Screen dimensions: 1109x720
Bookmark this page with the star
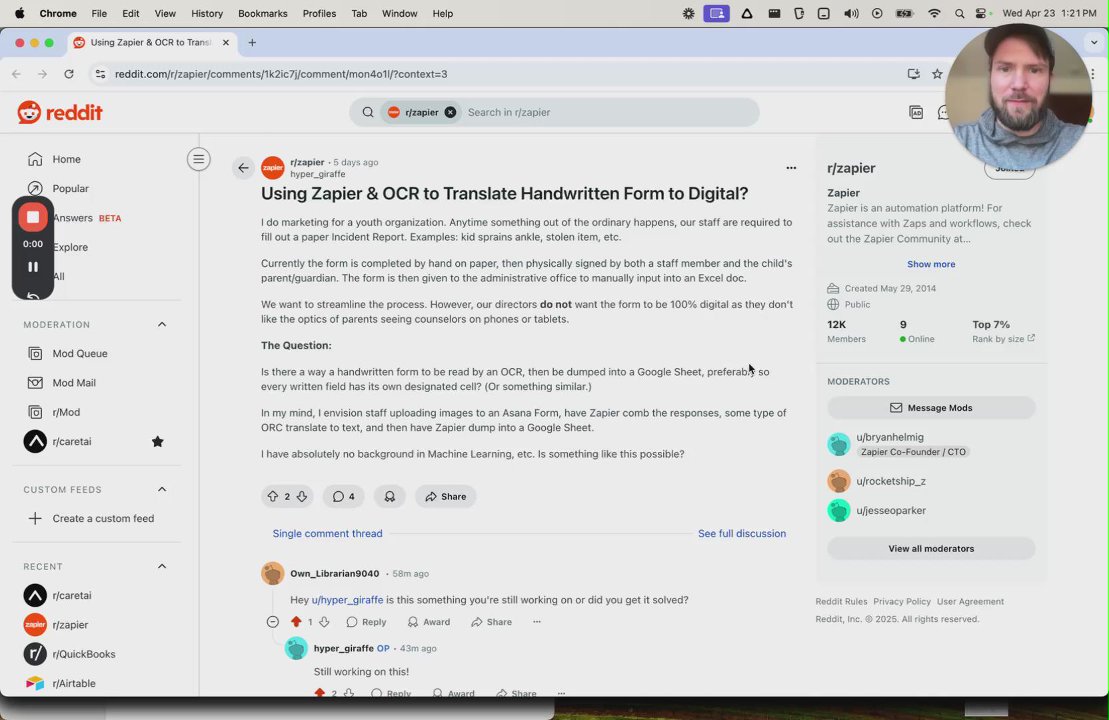point(937,74)
